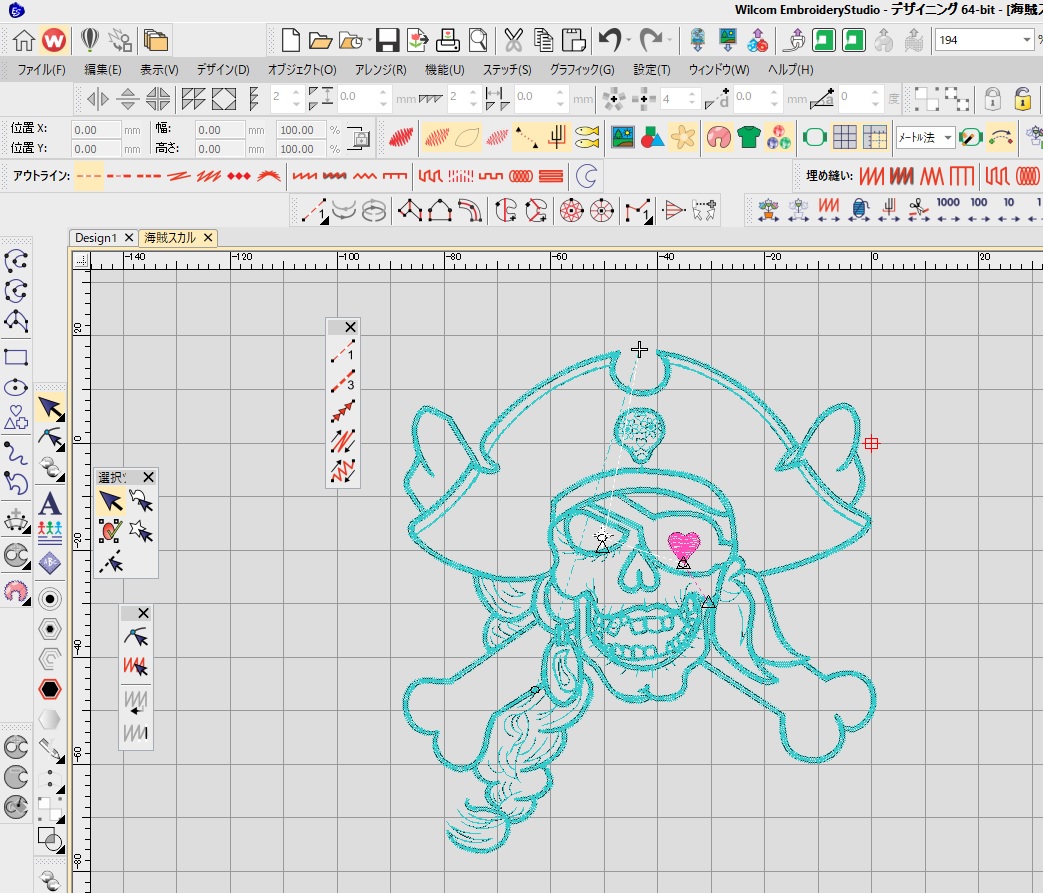Close the reshape floating toolbar

pos(143,613)
